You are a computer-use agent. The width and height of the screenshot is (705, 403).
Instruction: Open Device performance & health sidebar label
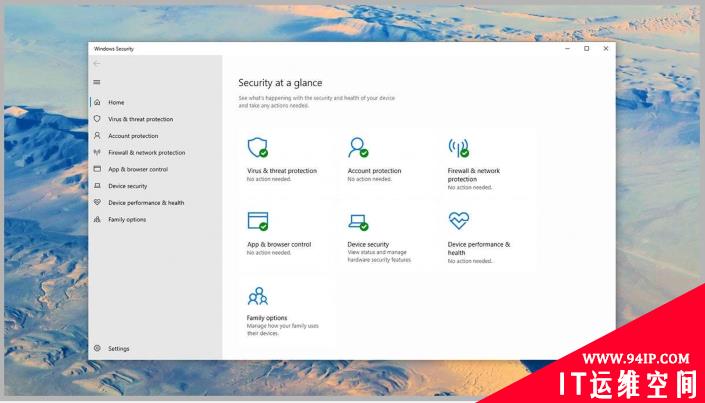tap(146, 202)
